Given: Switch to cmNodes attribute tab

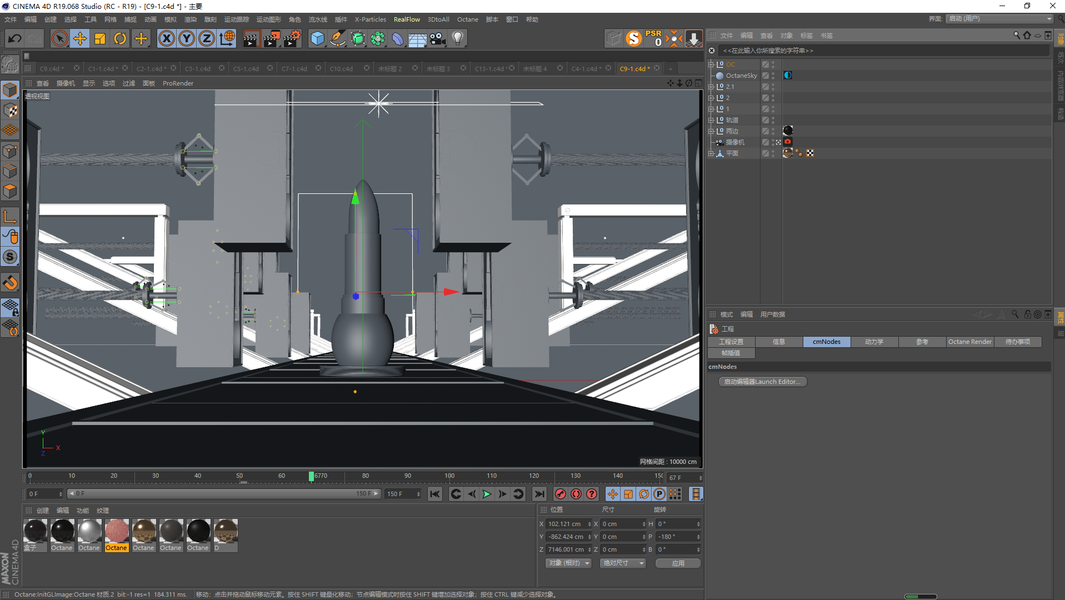Looking at the screenshot, I should 827,342.
